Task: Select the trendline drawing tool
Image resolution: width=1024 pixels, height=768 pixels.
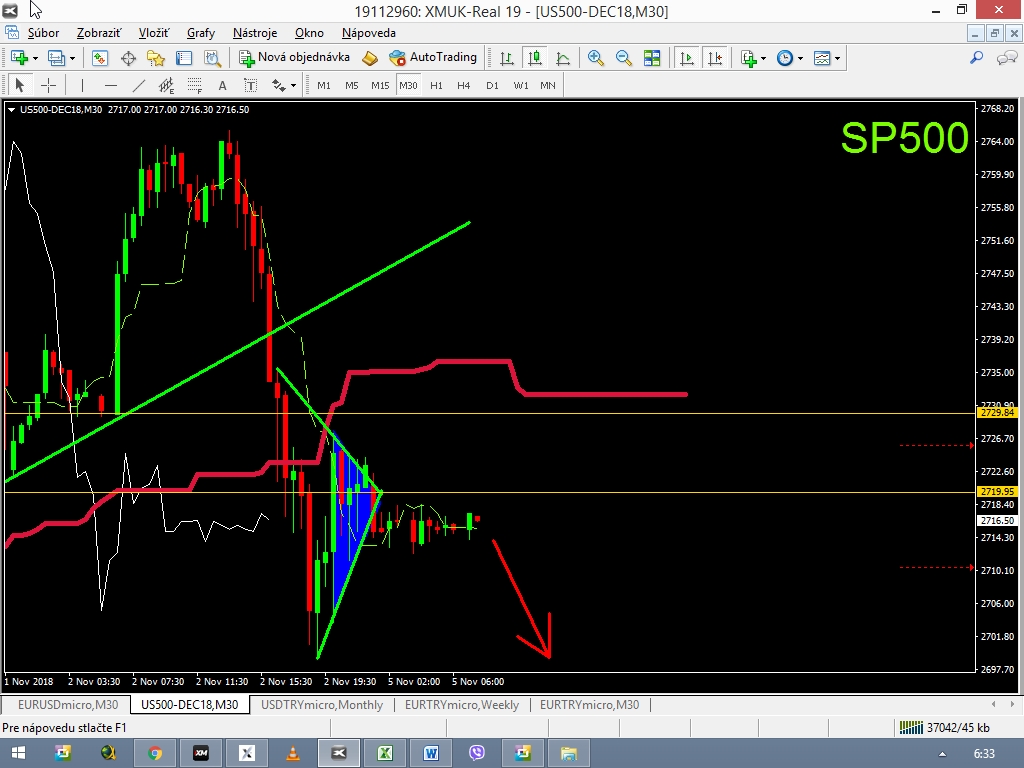Action: [138, 86]
